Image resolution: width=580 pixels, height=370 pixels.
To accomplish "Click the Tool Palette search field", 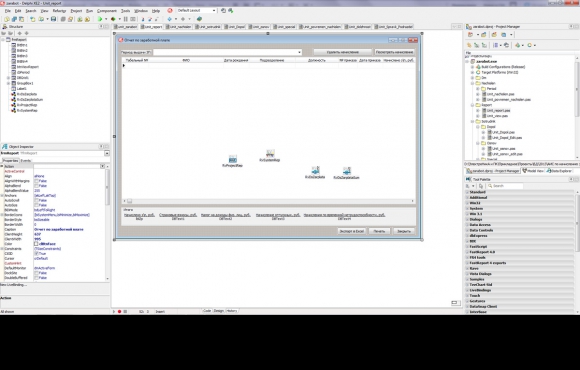I will point(505,186).
